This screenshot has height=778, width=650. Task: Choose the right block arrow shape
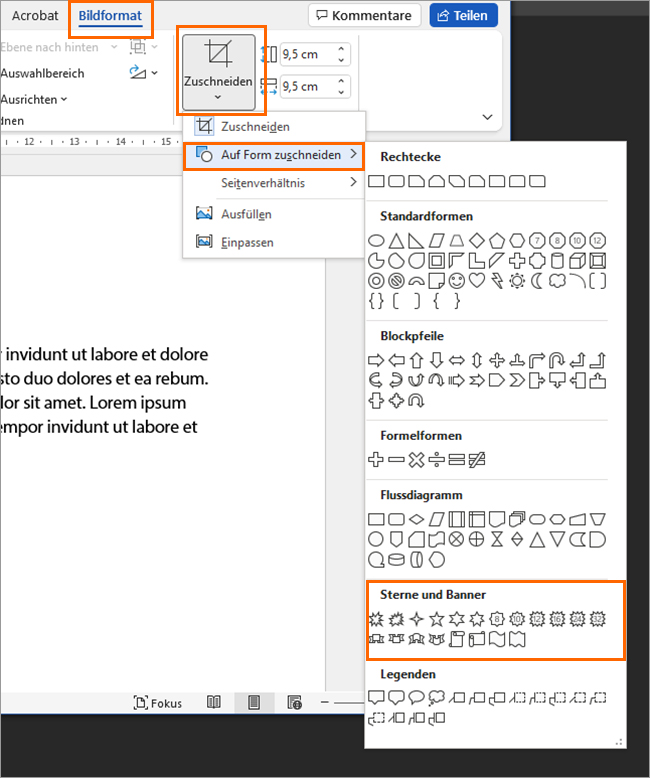point(377,360)
